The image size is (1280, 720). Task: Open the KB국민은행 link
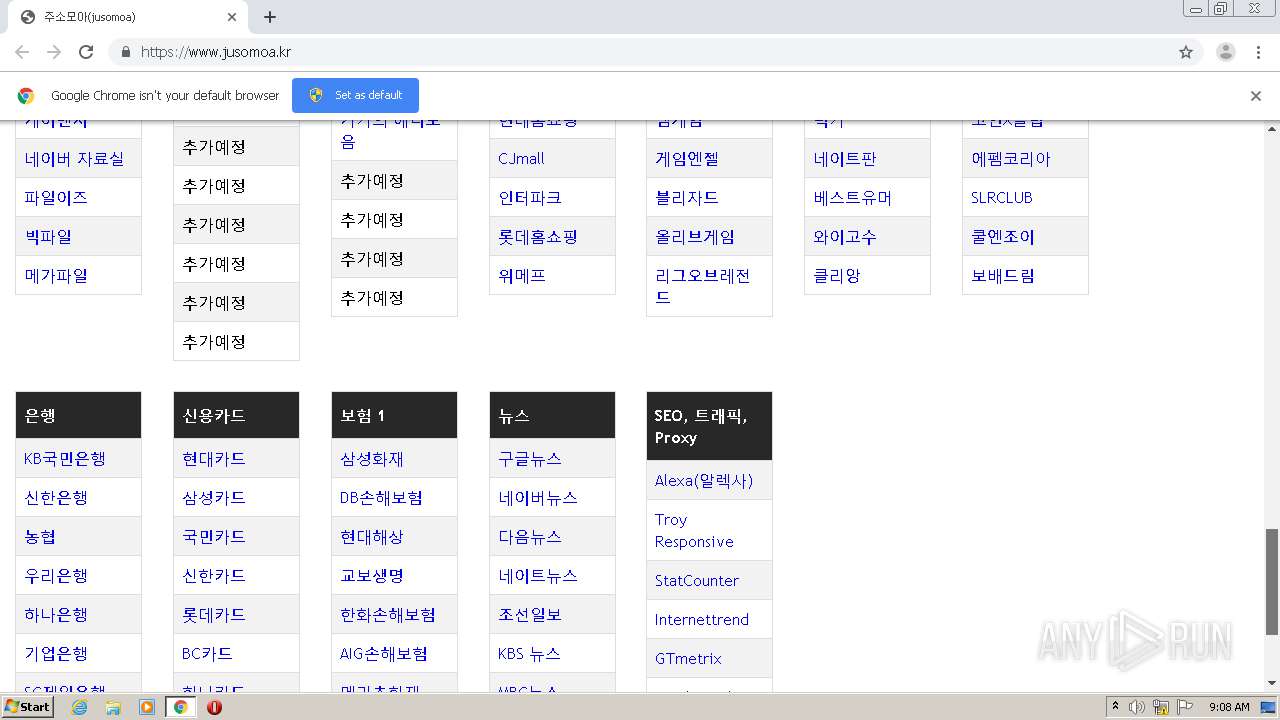[x=65, y=459]
